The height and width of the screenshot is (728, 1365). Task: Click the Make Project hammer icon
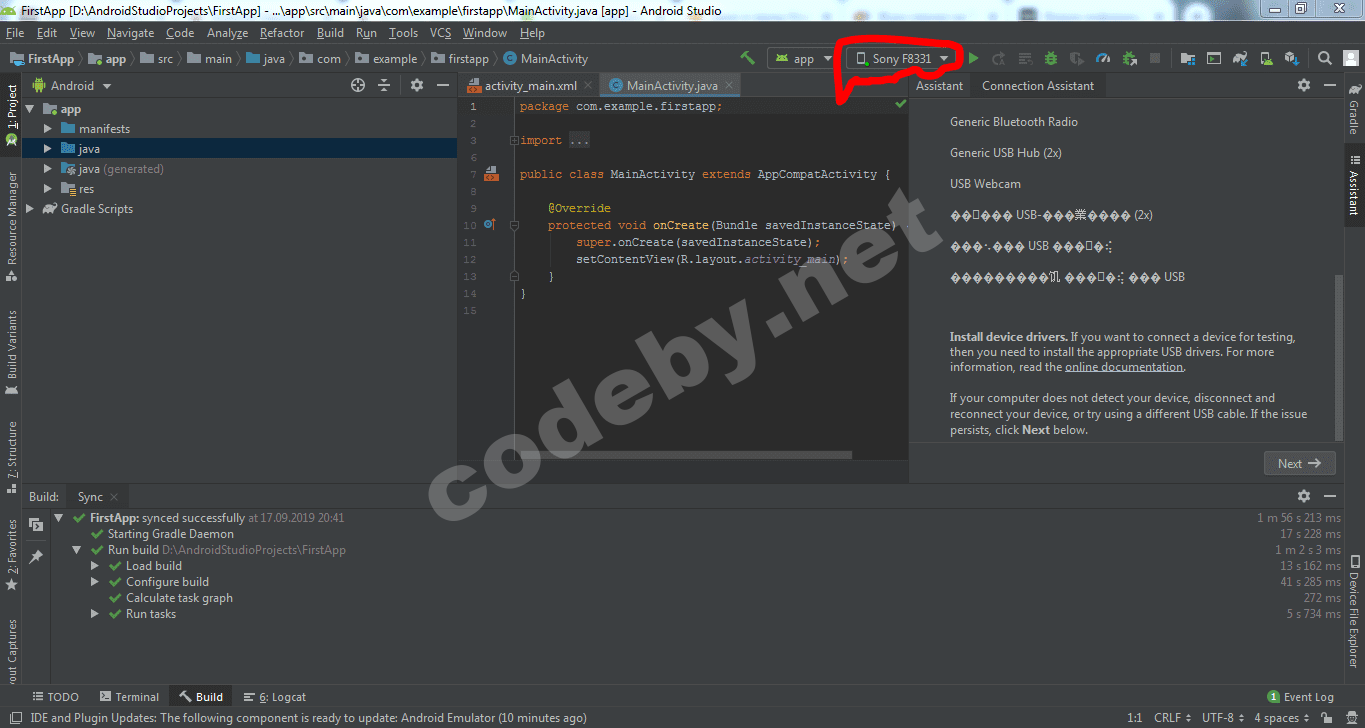click(x=747, y=59)
